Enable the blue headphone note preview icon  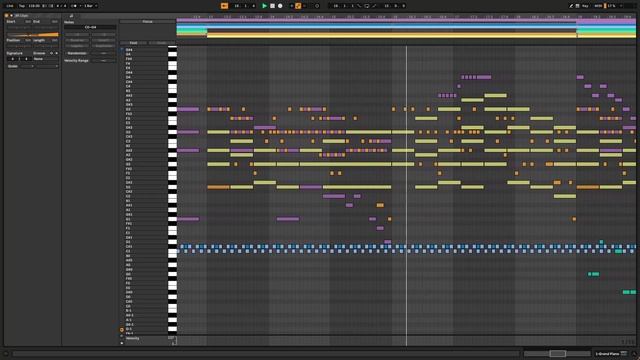122,49
